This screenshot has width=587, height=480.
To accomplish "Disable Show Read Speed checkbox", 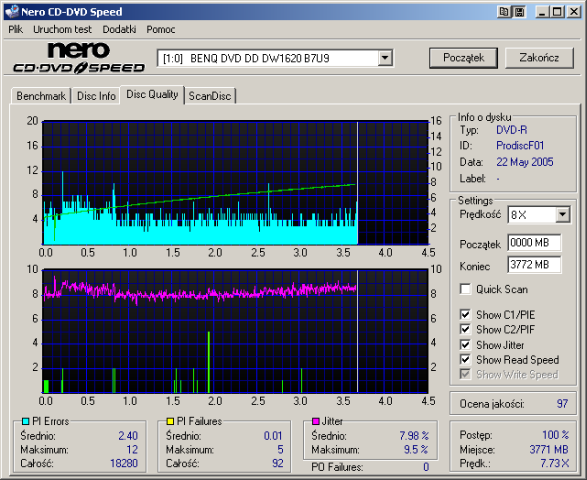I will click(465, 359).
